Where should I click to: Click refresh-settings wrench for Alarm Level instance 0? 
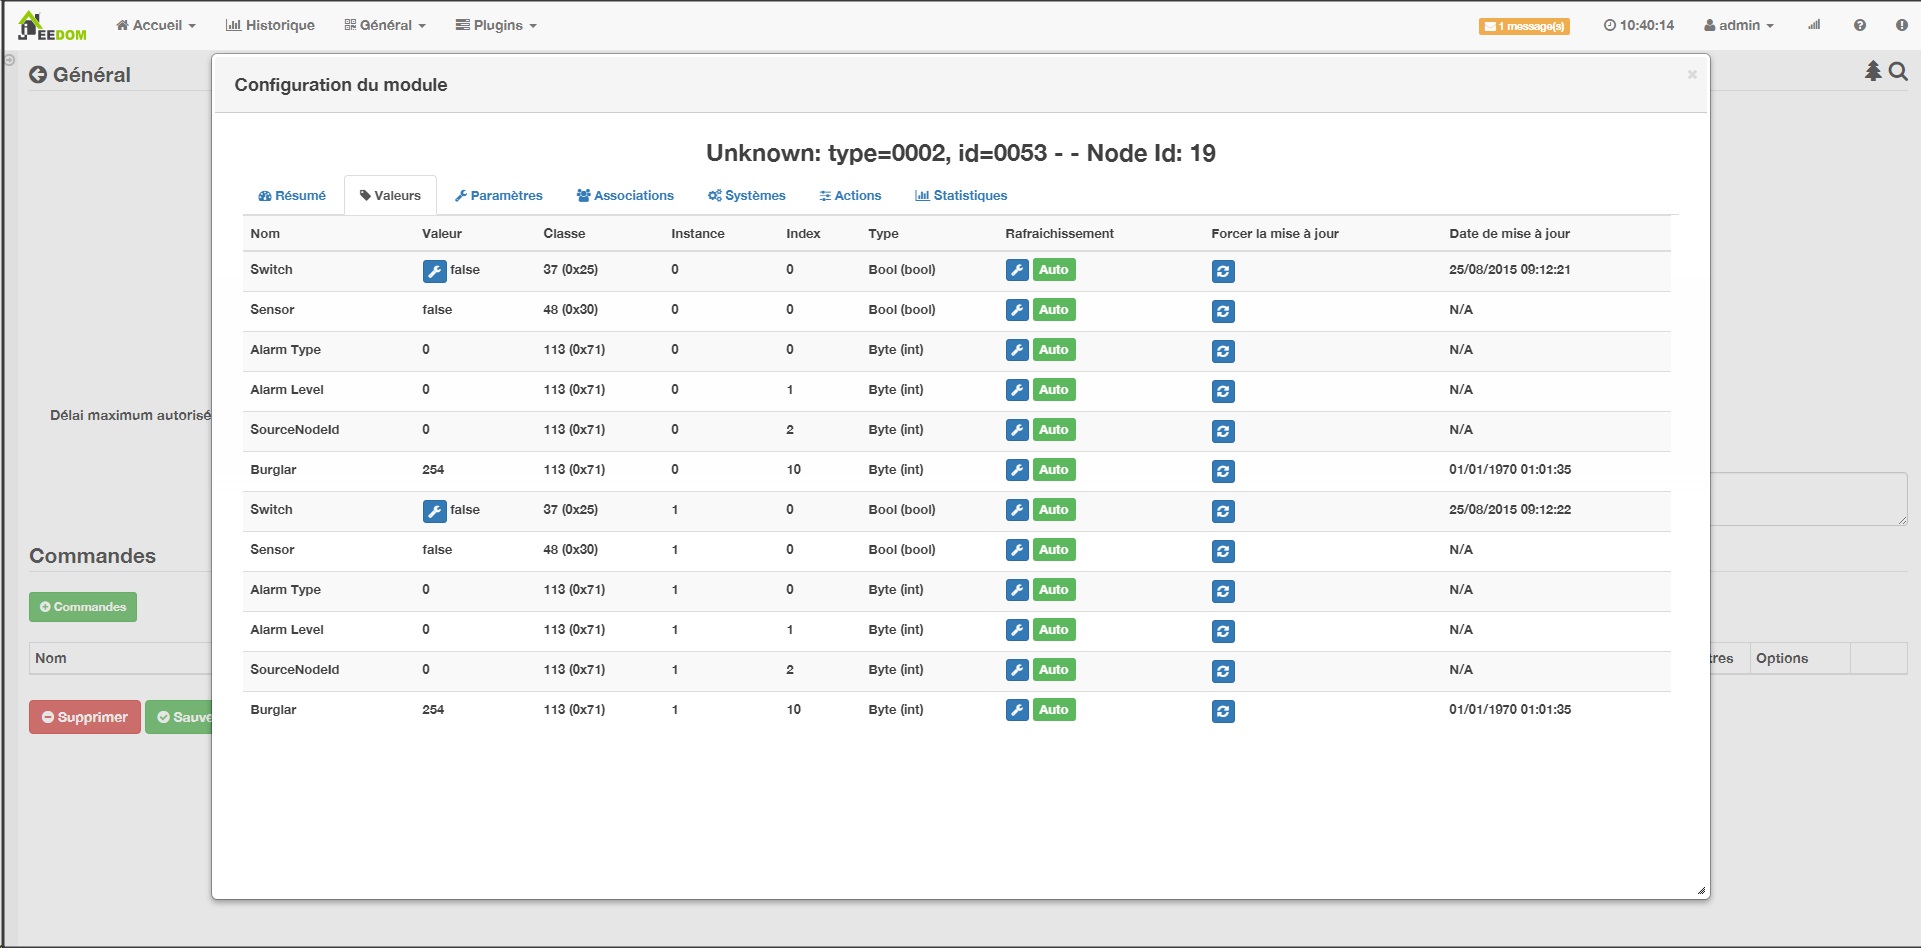1017,390
